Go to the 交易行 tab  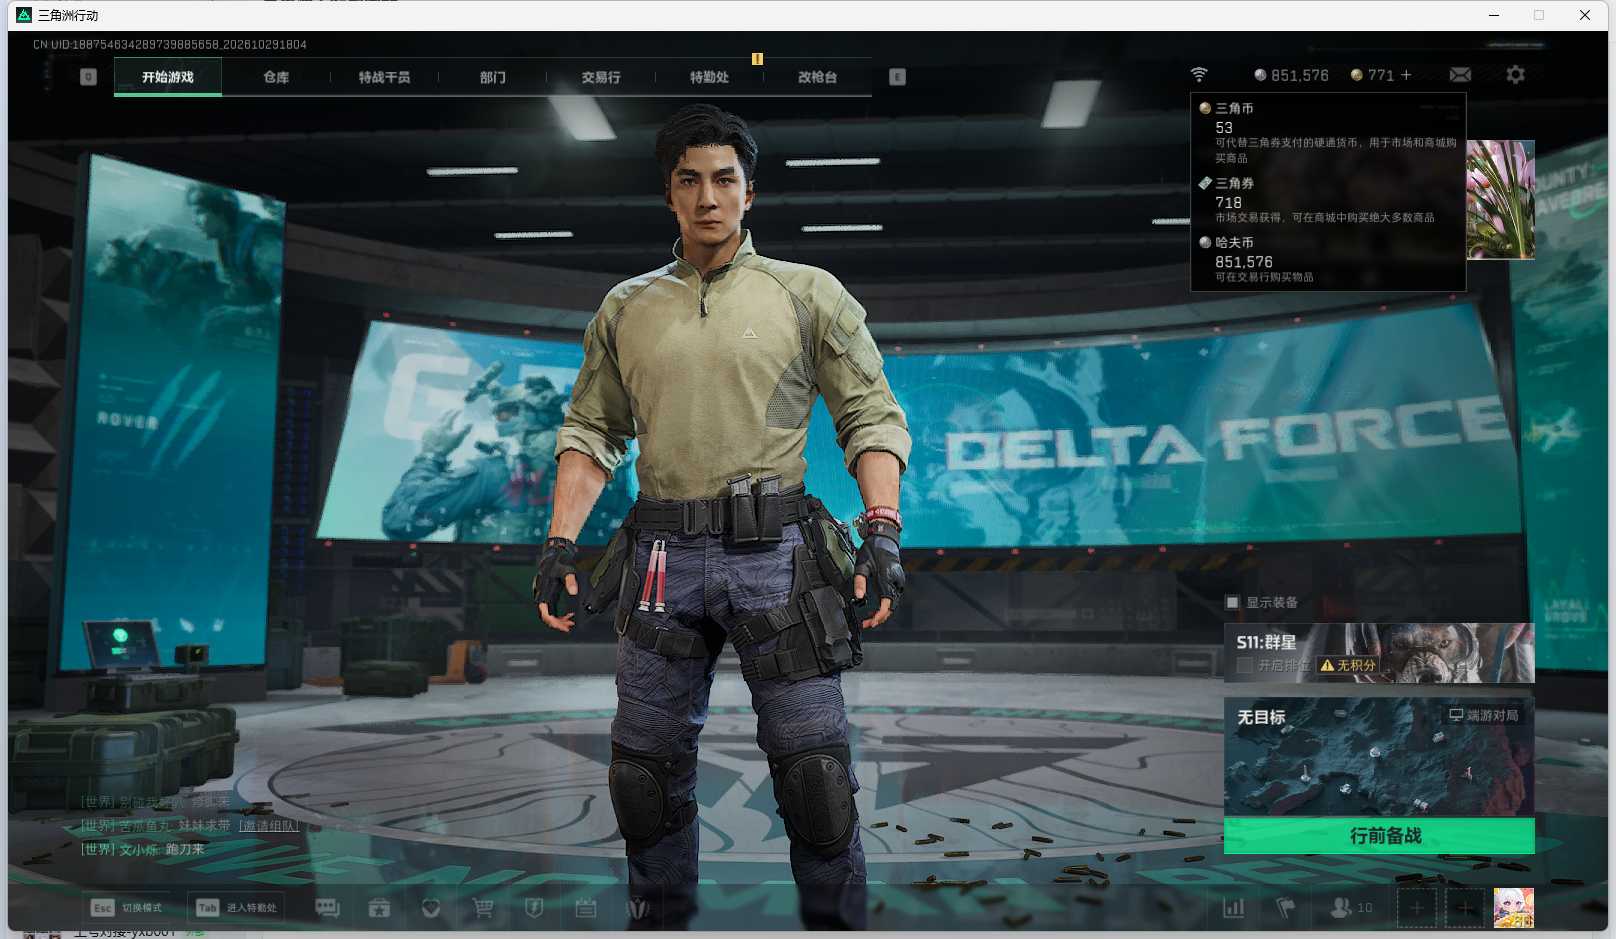point(601,77)
